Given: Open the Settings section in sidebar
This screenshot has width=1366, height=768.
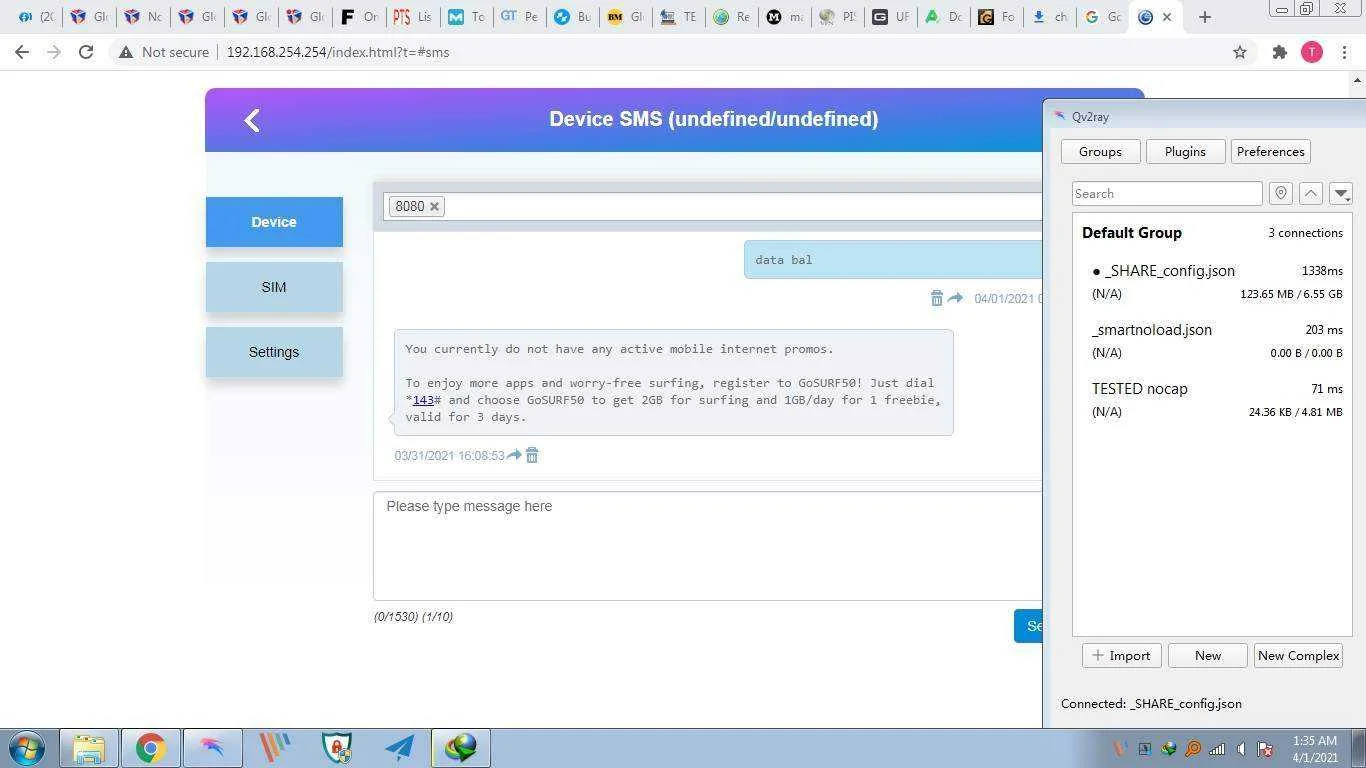Looking at the screenshot, I should [274, 352].
